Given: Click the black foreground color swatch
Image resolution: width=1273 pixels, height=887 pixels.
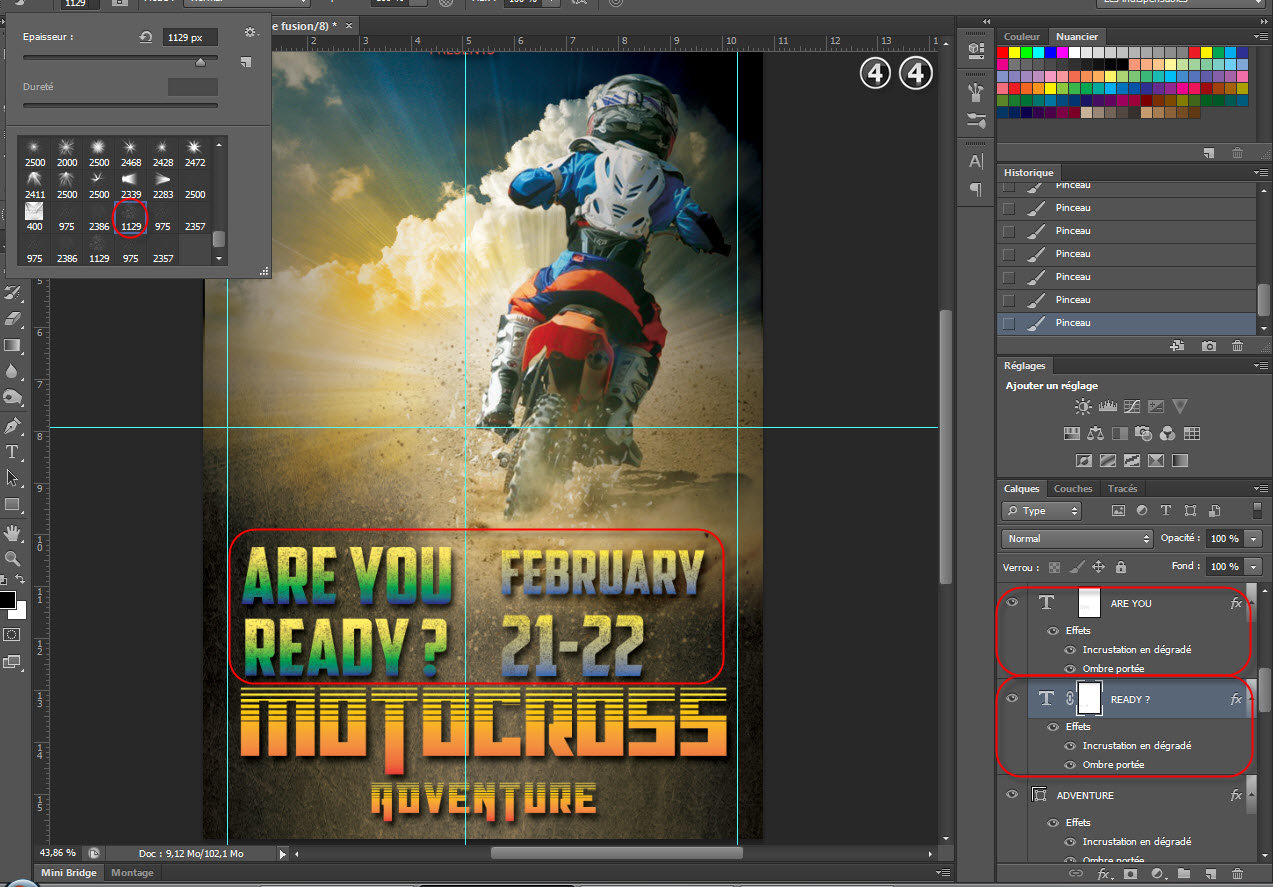Looking at the screenshot, I should click(7, 600).
